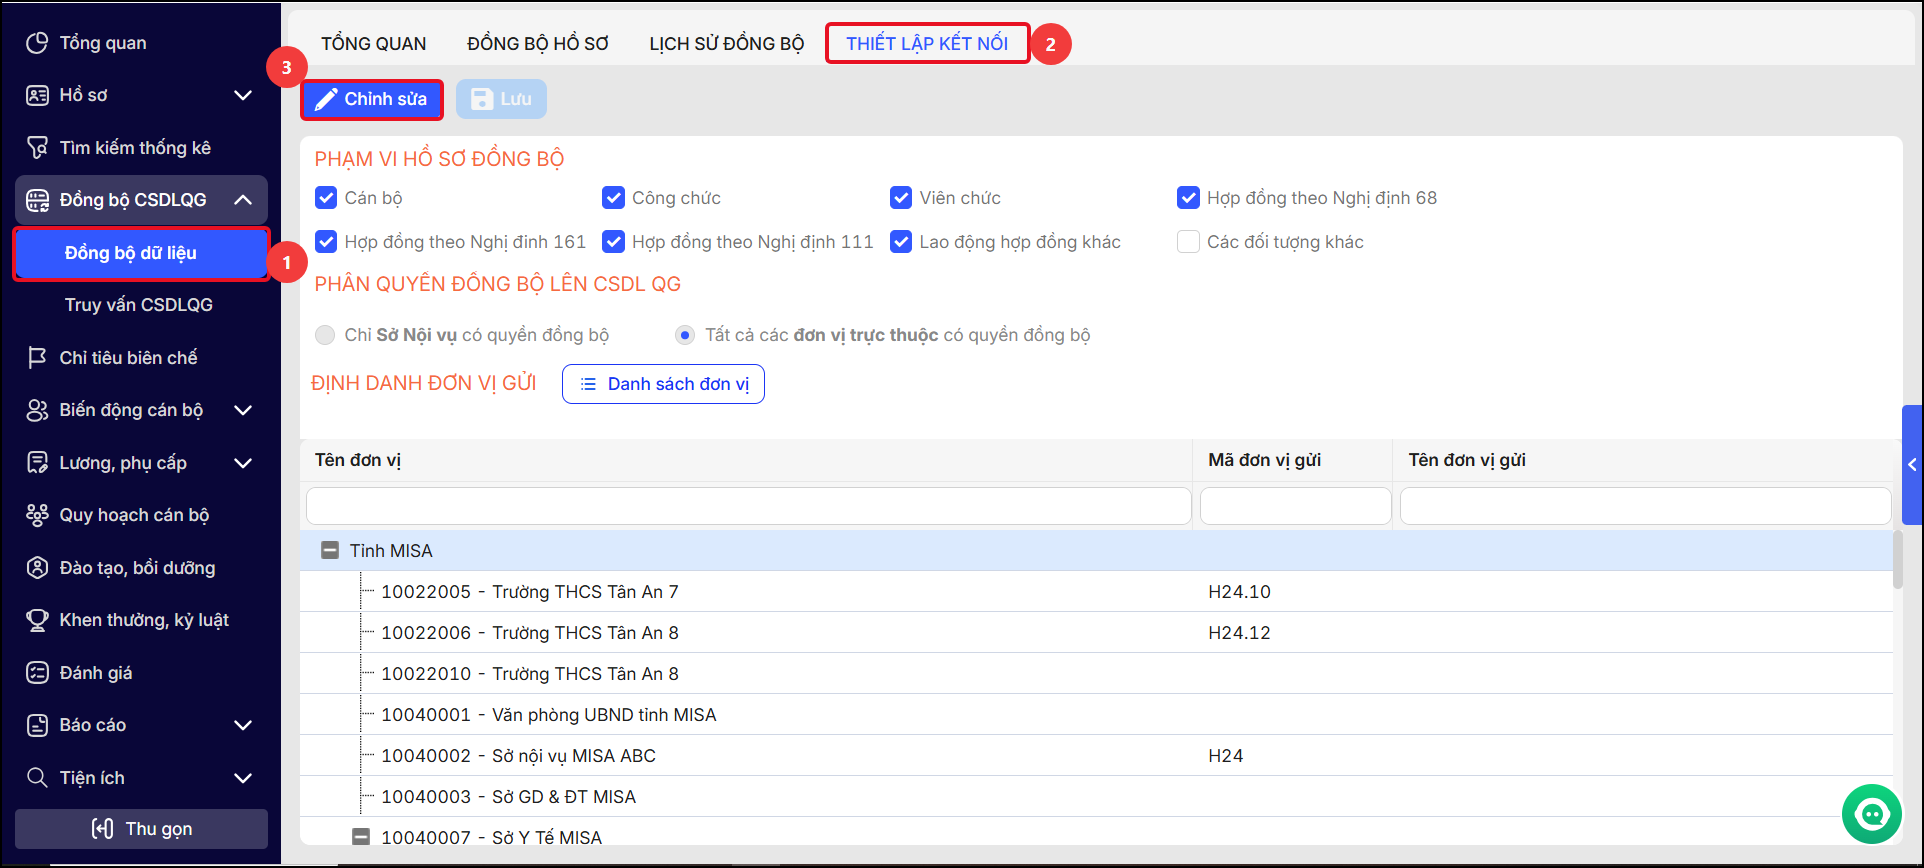Open Tìm kiếm thống kê
The height and width of the screenshot is (868, 1924).
[135, 148]
